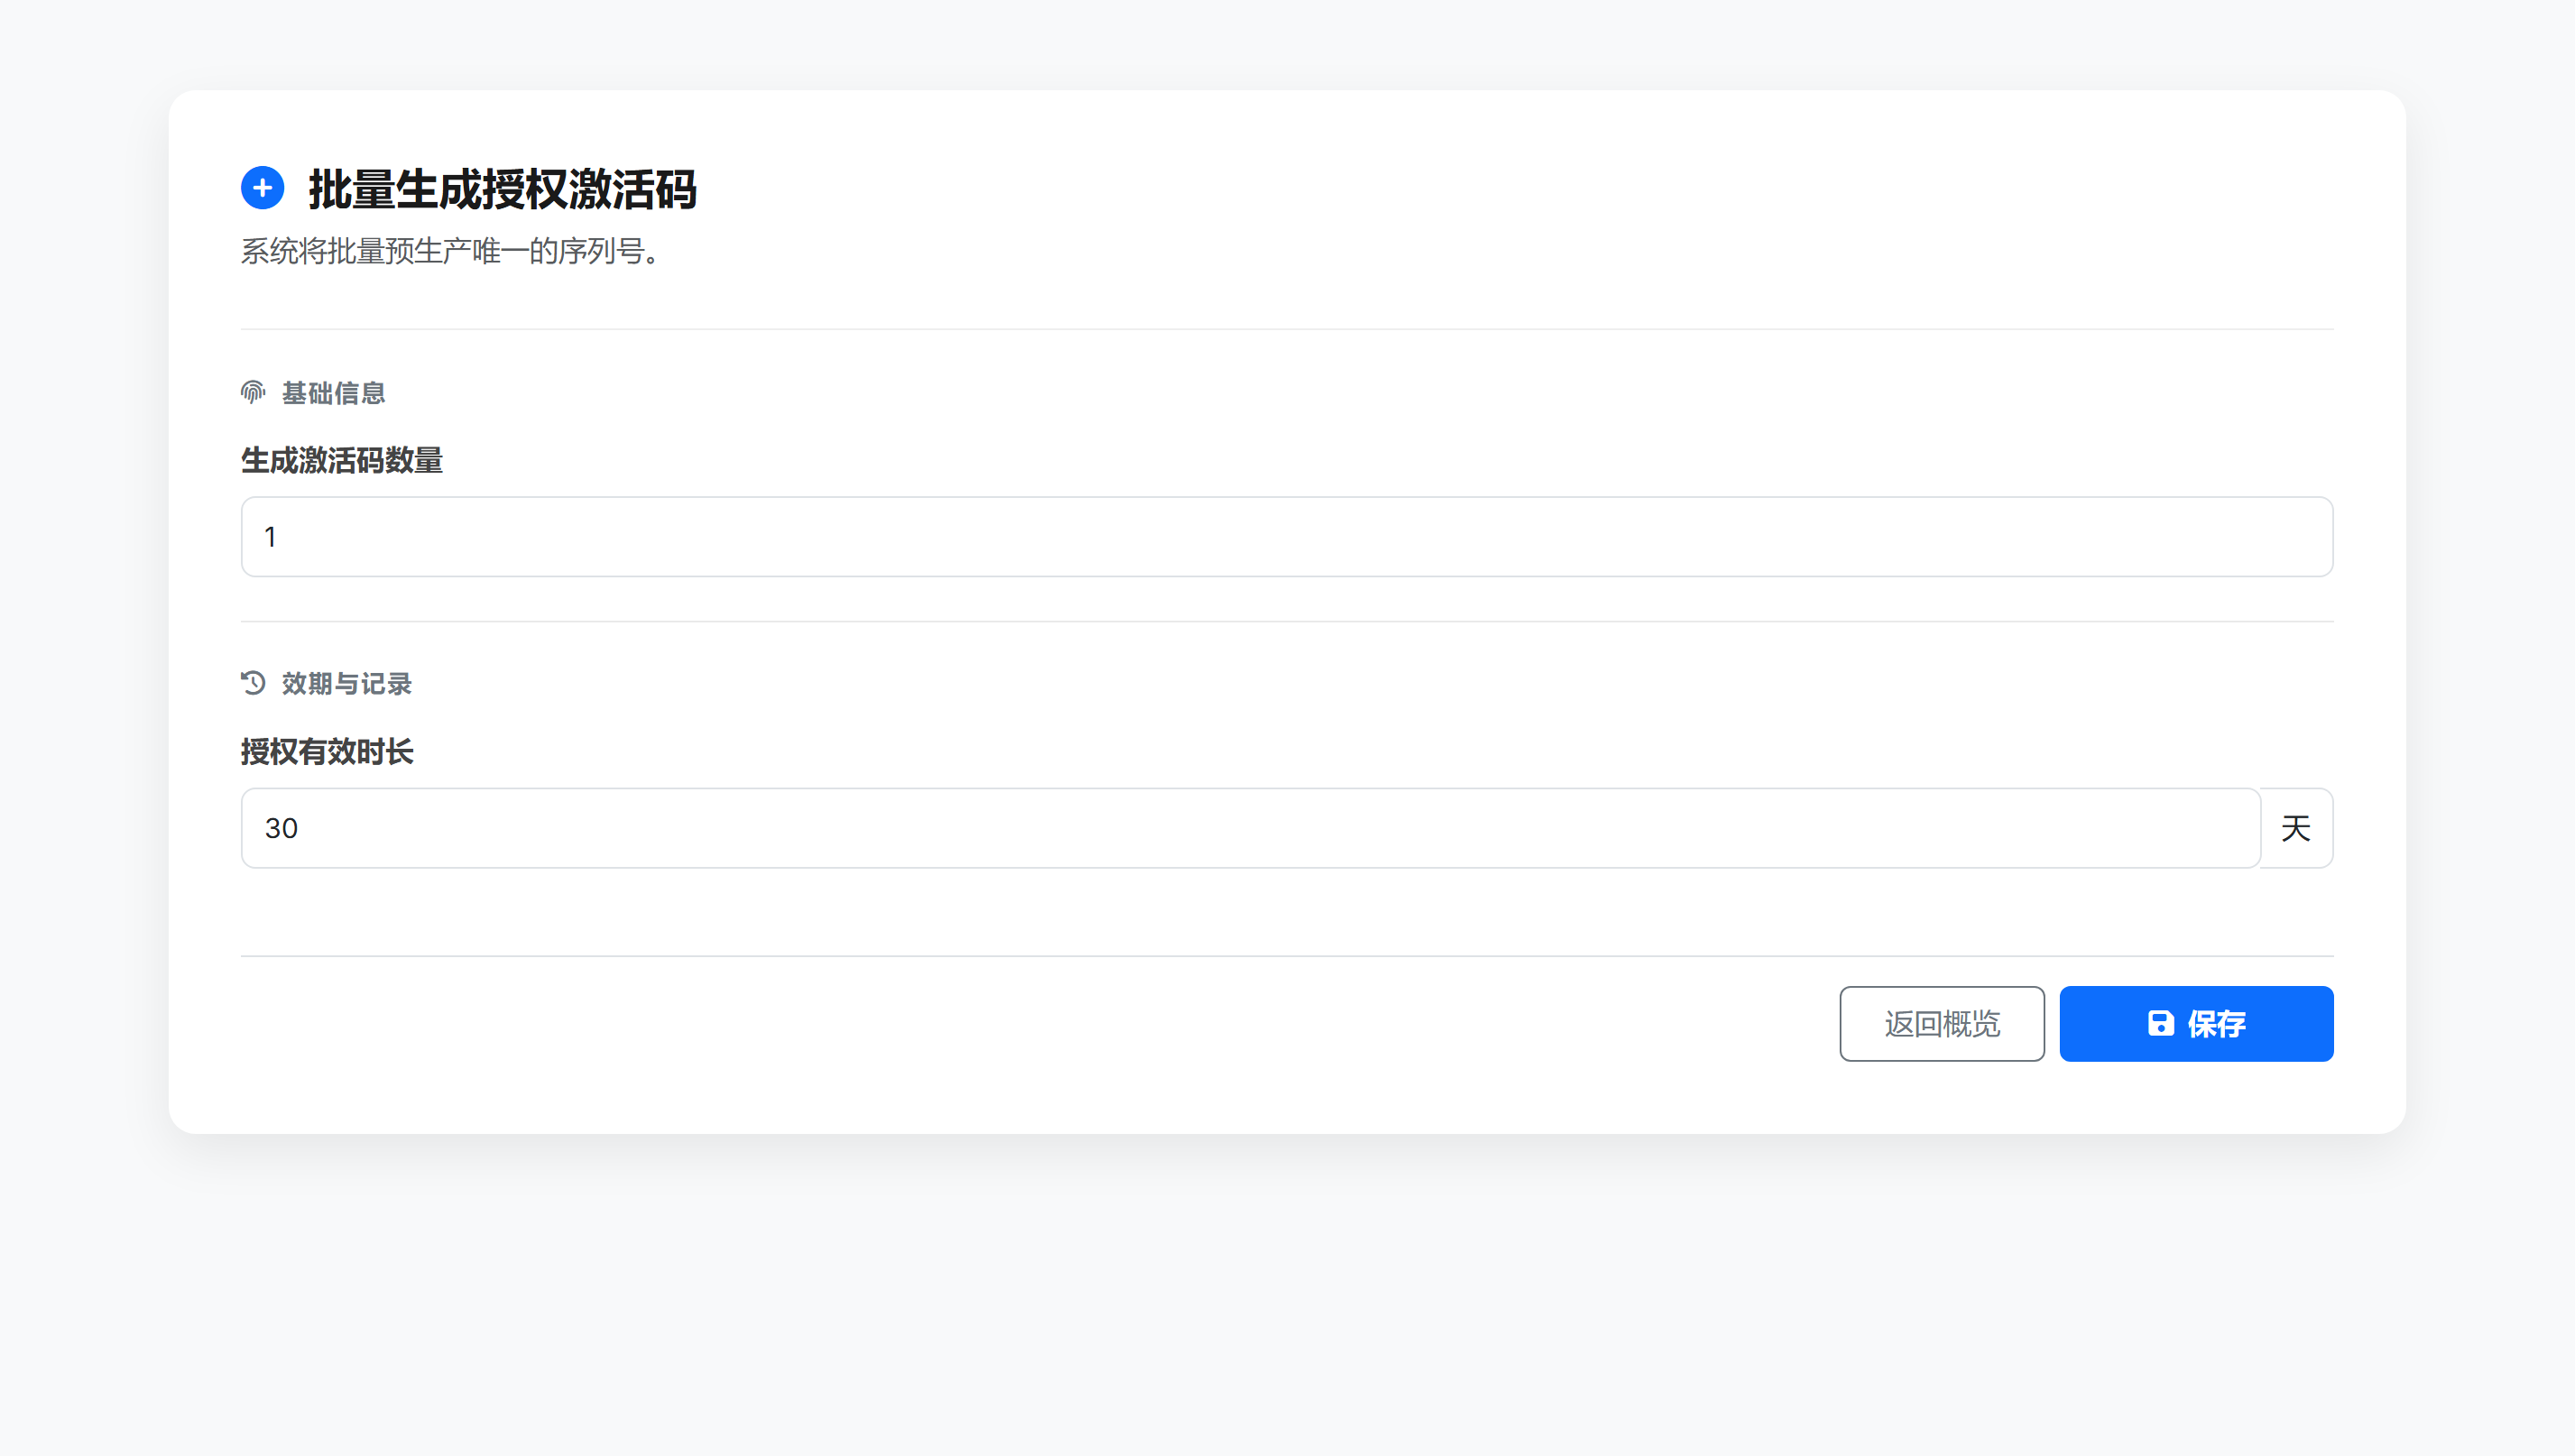This screenshot has height=1456, width=2575.
Task: Click the 授权有效时长 field label
Action: click(x=327, y=751)
